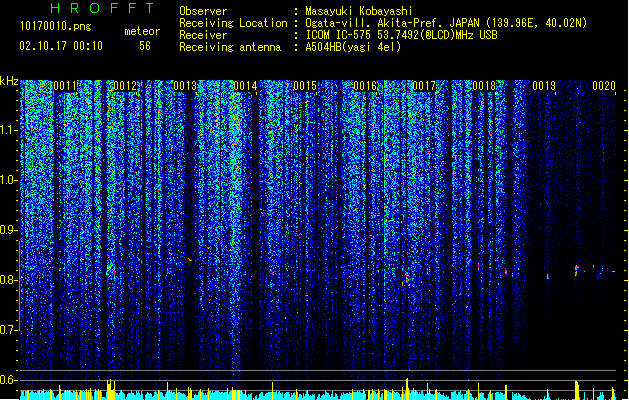
Task: Click the 0020 time marker
Action: click(604, 86)
